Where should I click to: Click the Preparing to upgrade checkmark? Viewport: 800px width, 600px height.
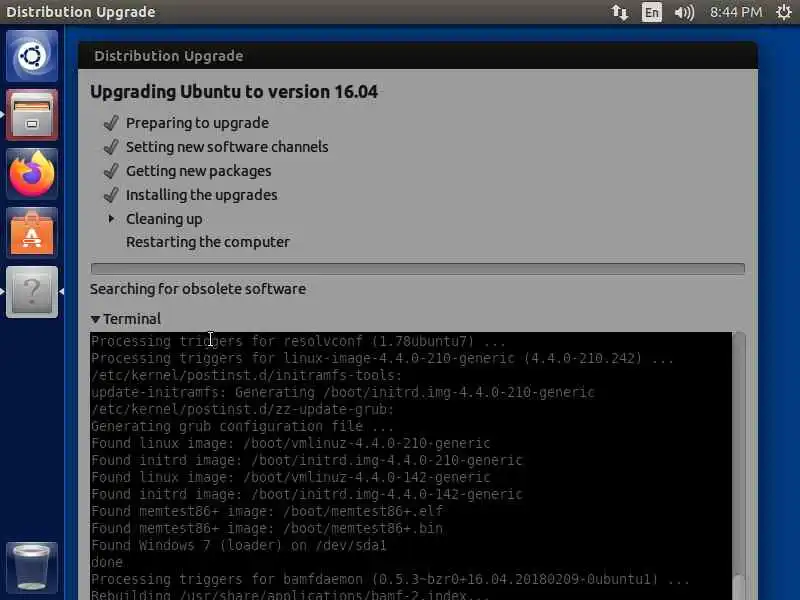pyautogui.click(x=111, y=123)
